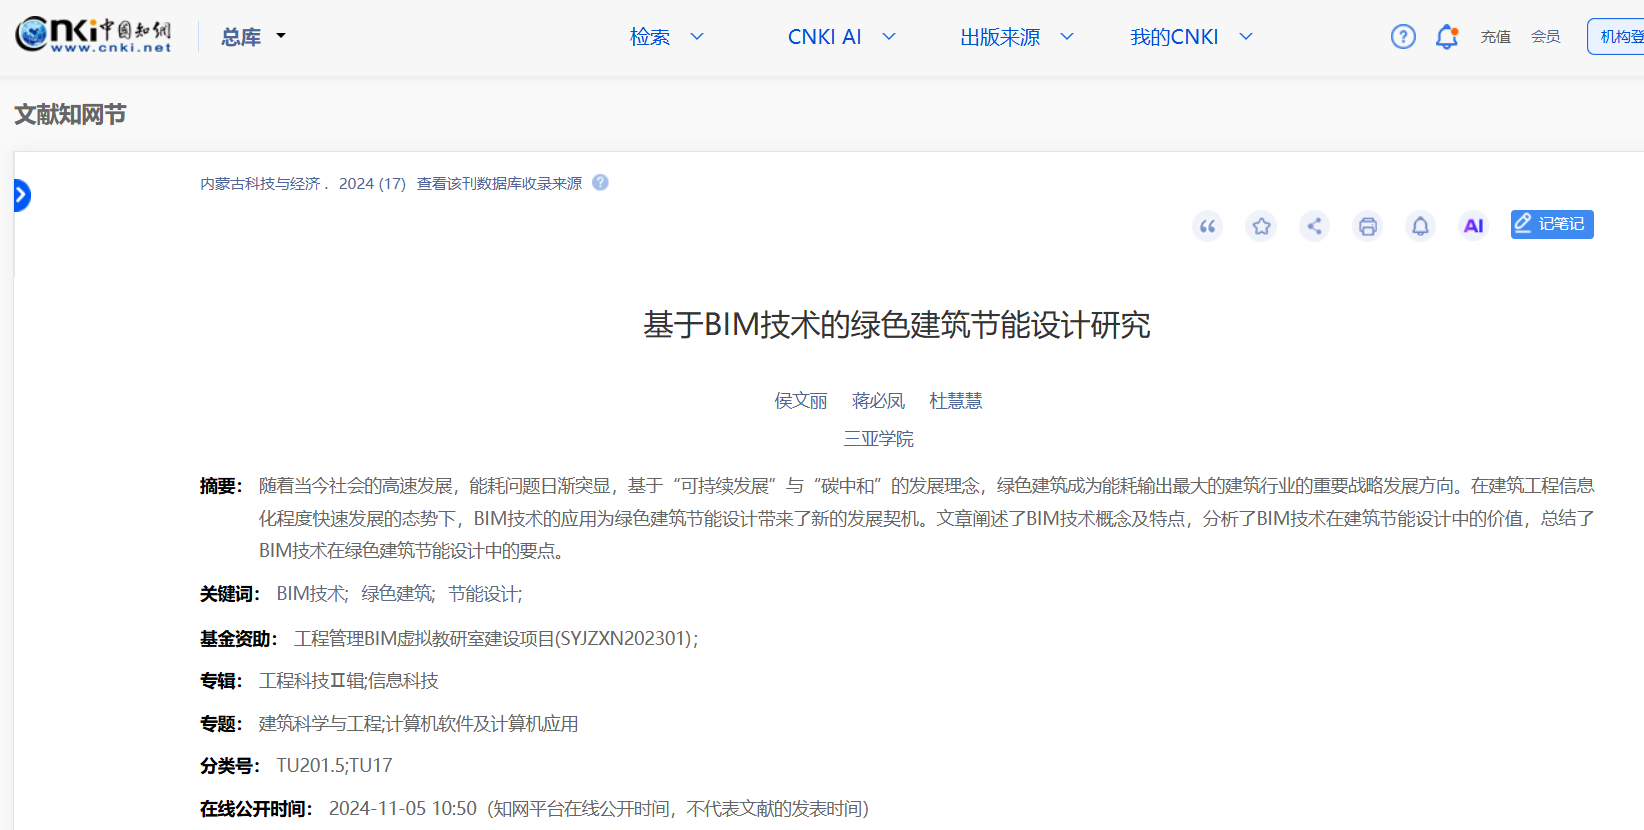This screenshot has height=830, width=1644.
Task: Open author 侯文丽 link
Action: (x=800, y=401)
